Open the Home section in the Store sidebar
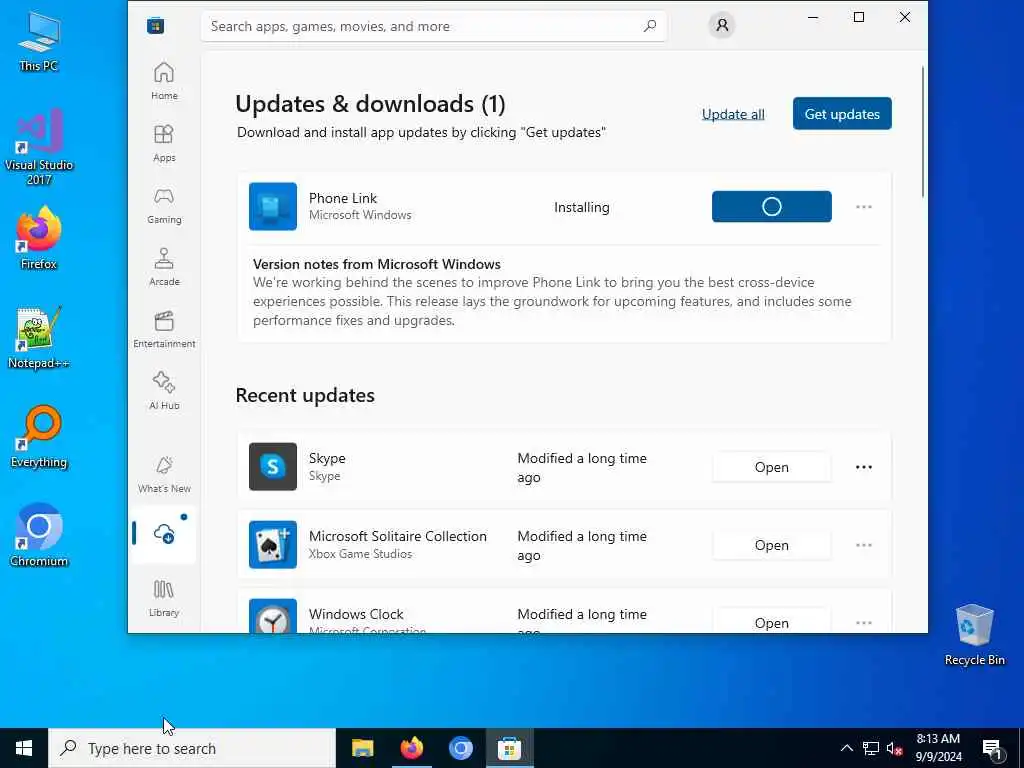Screen dimensions: 1024x768 [164, 81]
